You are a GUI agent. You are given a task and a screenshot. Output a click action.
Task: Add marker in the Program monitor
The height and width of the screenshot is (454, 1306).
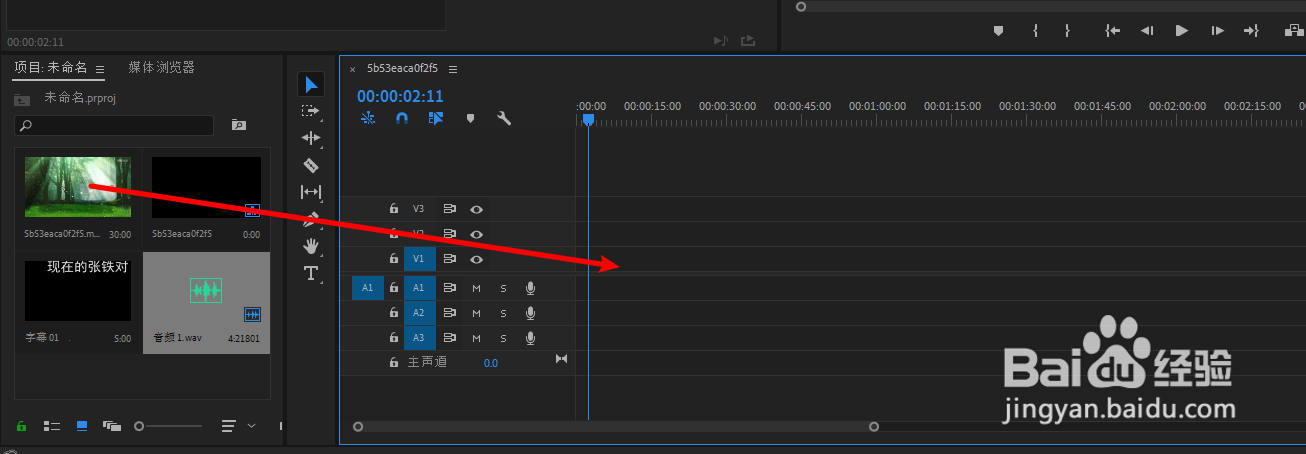[x=998, y=31]
